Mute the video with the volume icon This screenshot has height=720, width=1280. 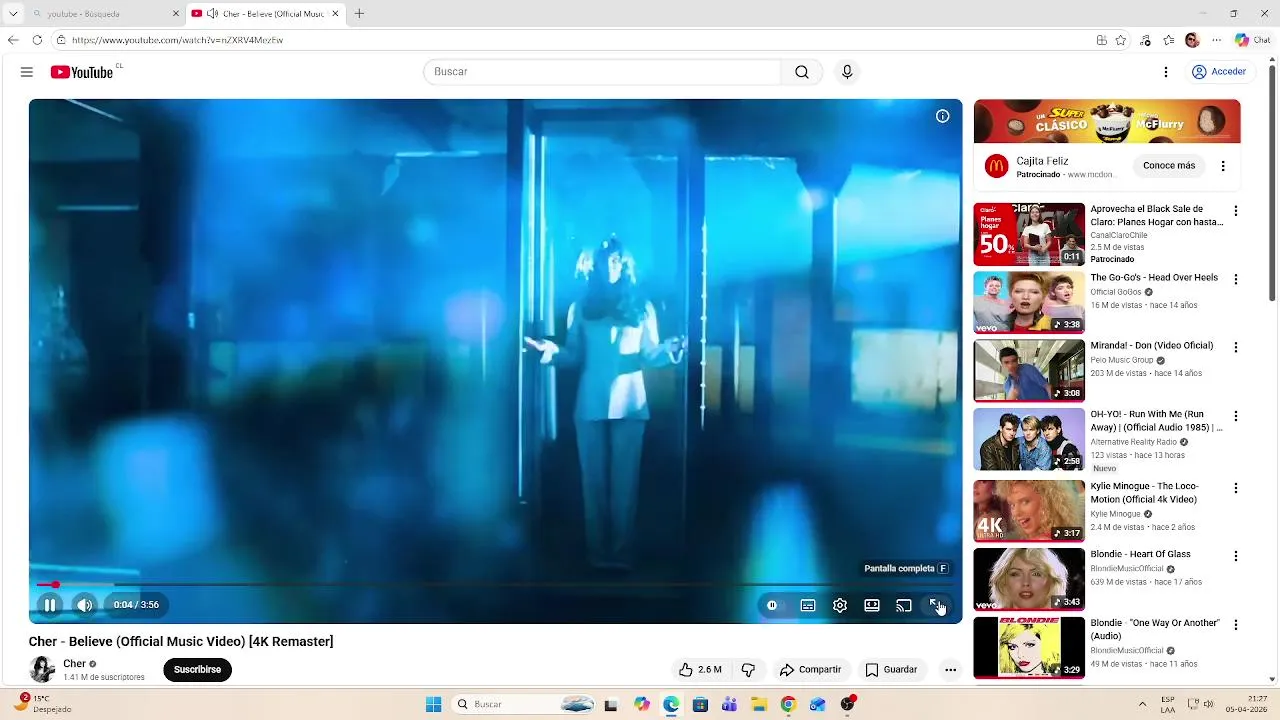point(85,605)
